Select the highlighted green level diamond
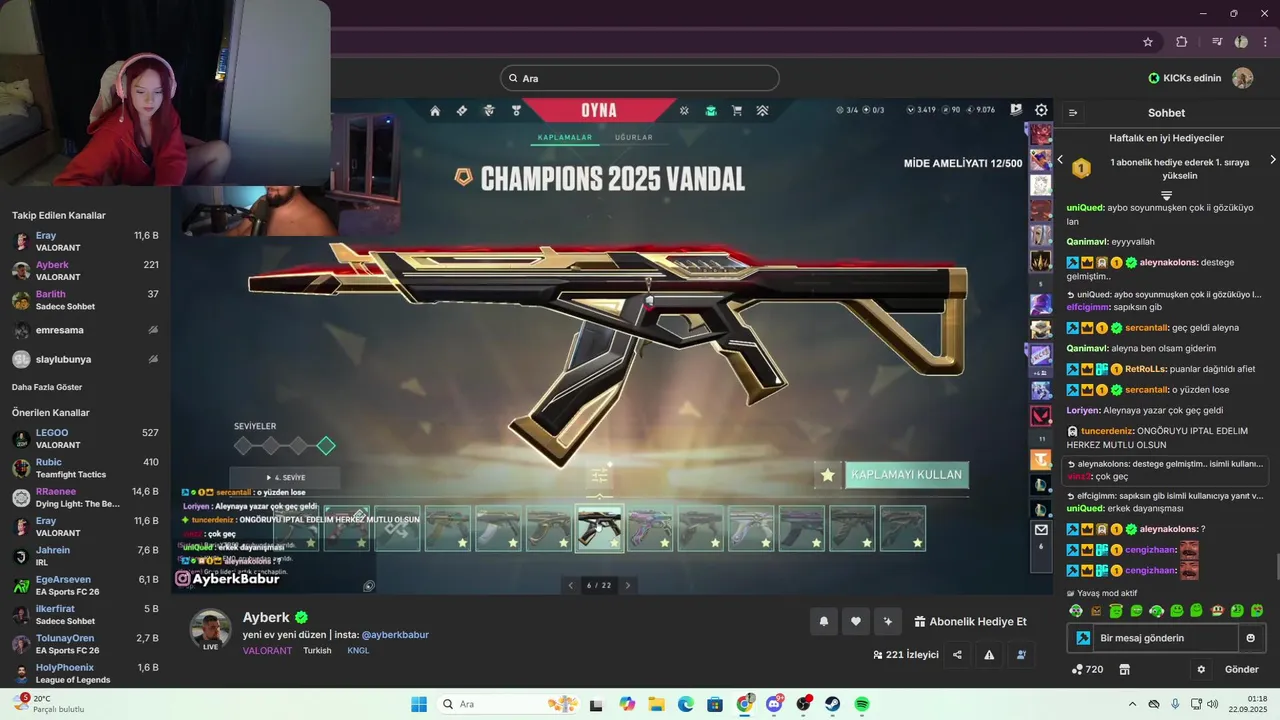This screenshot has height=720, width=1280. click(326, 446)
